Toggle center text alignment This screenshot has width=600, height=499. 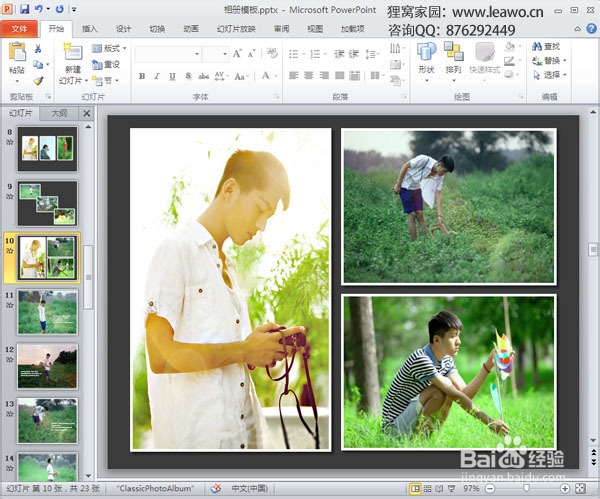[309, 75]
